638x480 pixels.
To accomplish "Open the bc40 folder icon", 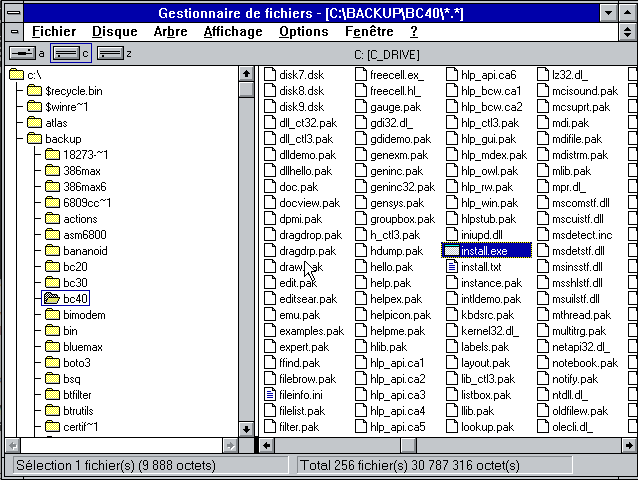I will 52,299.
